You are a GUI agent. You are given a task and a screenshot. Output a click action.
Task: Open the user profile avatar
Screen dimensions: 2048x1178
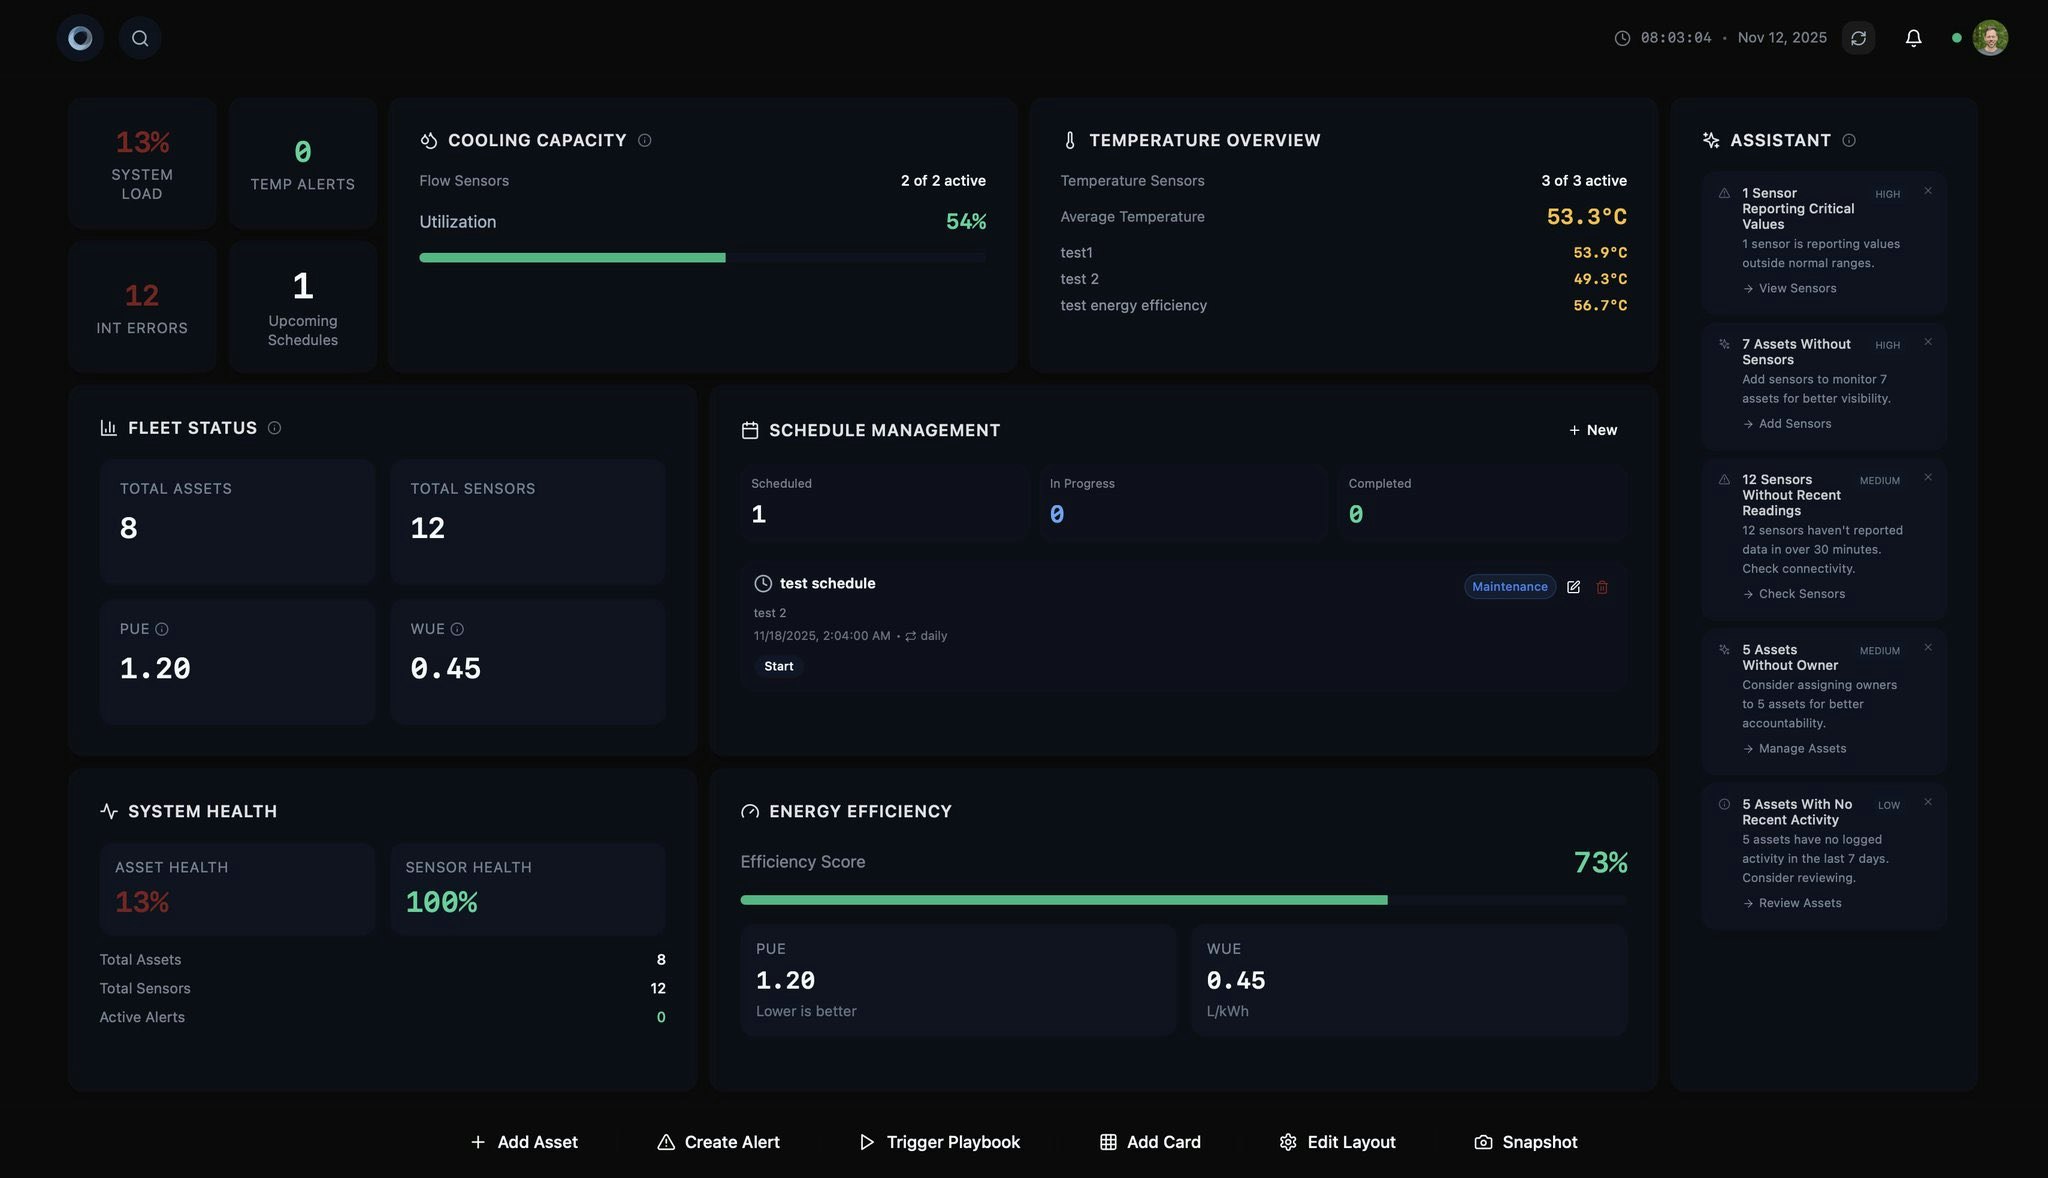(1989, 38)
